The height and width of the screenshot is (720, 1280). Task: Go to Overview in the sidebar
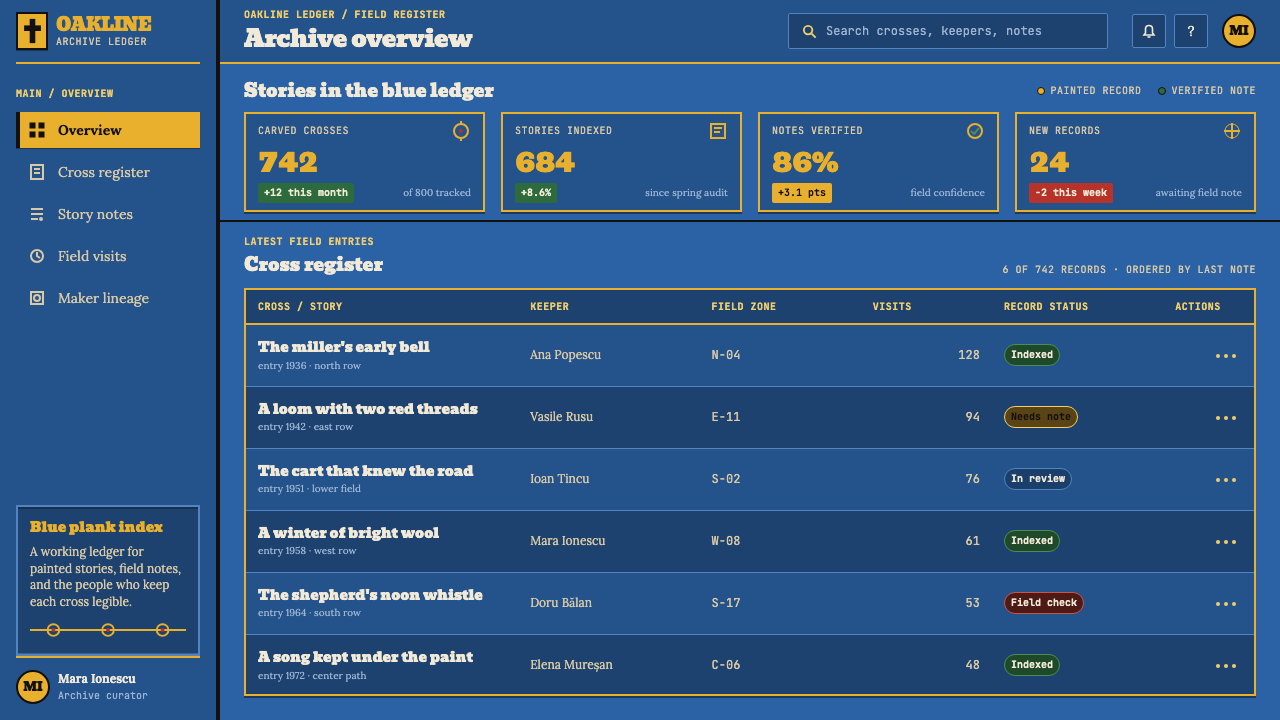tap(108, 130)
